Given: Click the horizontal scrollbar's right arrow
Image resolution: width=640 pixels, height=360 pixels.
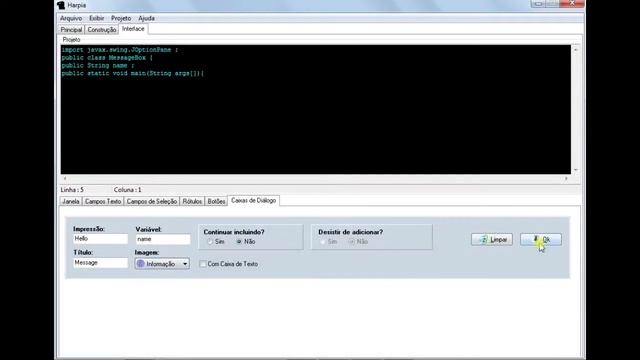Looking at the screenshot, I should (566, 179).
